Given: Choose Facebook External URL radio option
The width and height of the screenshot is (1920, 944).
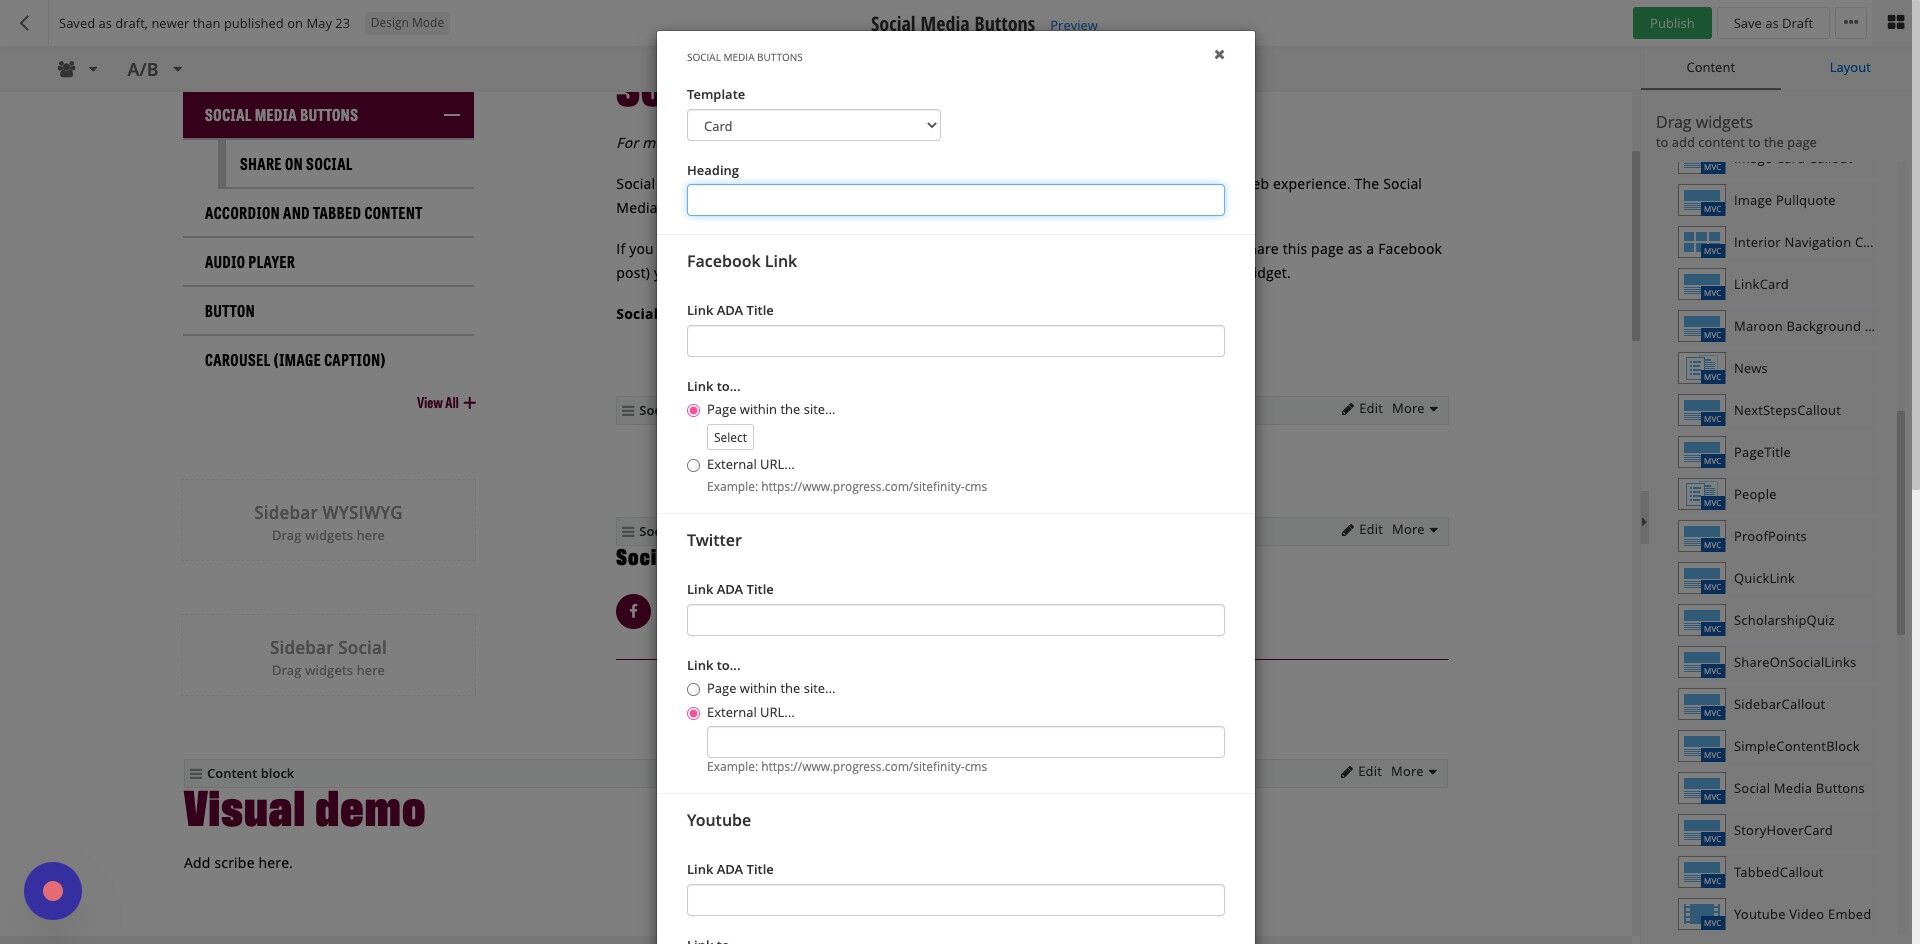Looking at the screenshot, I should click(x=693, y=465).
